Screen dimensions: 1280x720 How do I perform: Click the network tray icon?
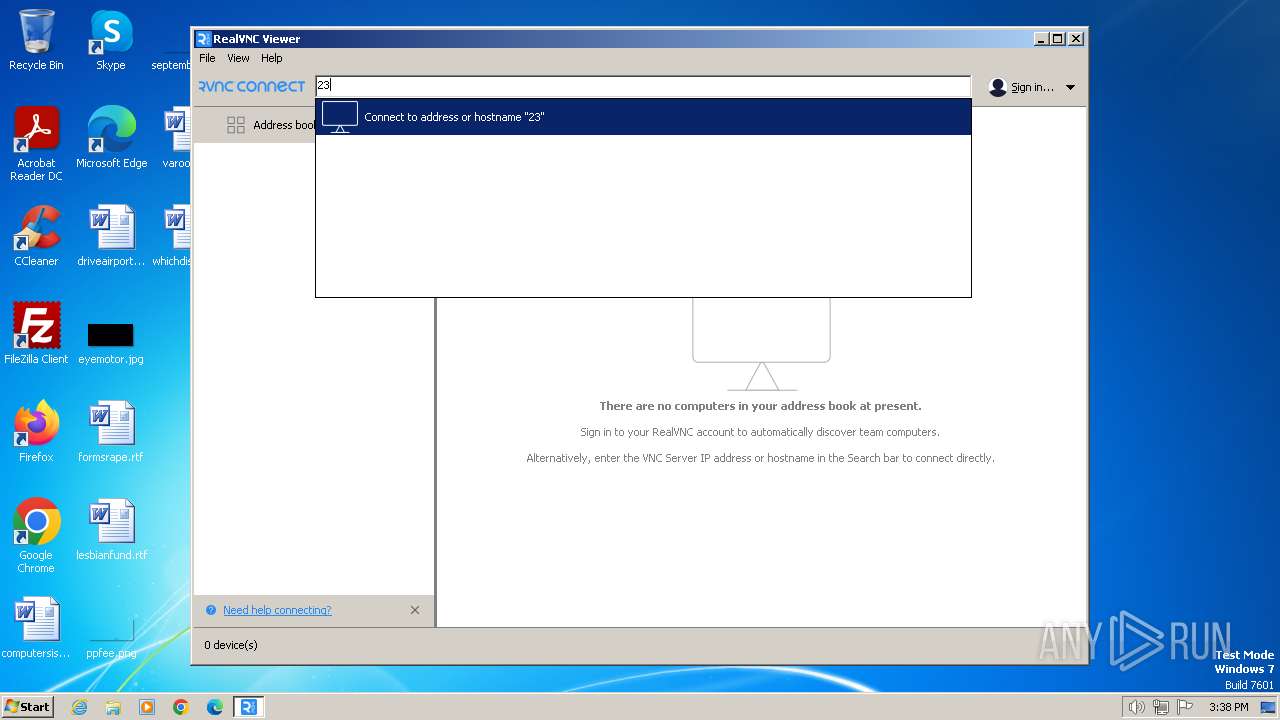pyautogui.click(x=1161, y=707)
